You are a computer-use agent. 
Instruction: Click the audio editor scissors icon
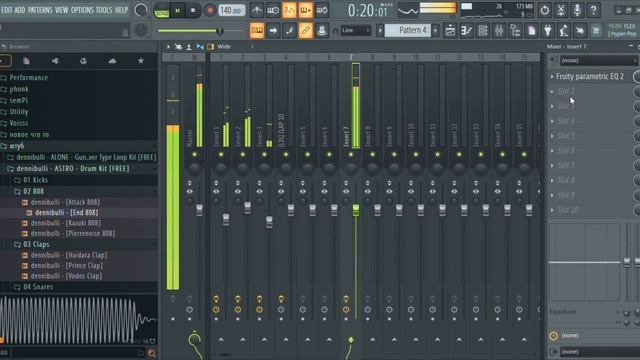coord(561,10)
